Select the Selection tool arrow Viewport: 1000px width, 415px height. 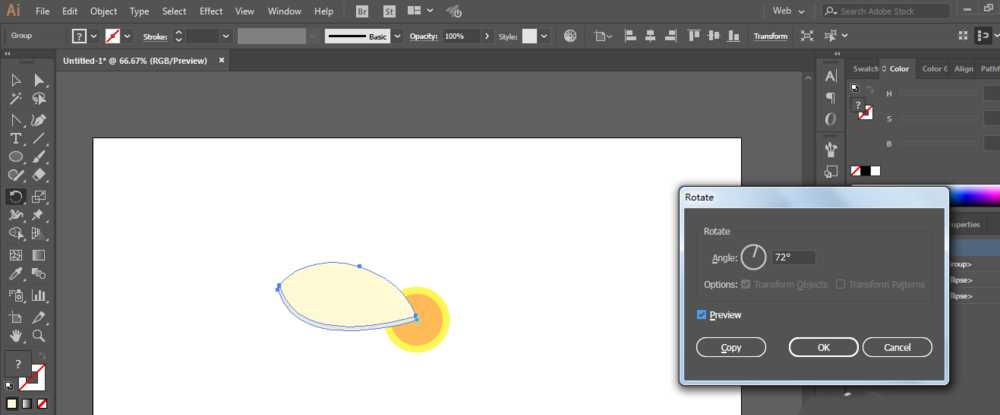click(16, 80)
